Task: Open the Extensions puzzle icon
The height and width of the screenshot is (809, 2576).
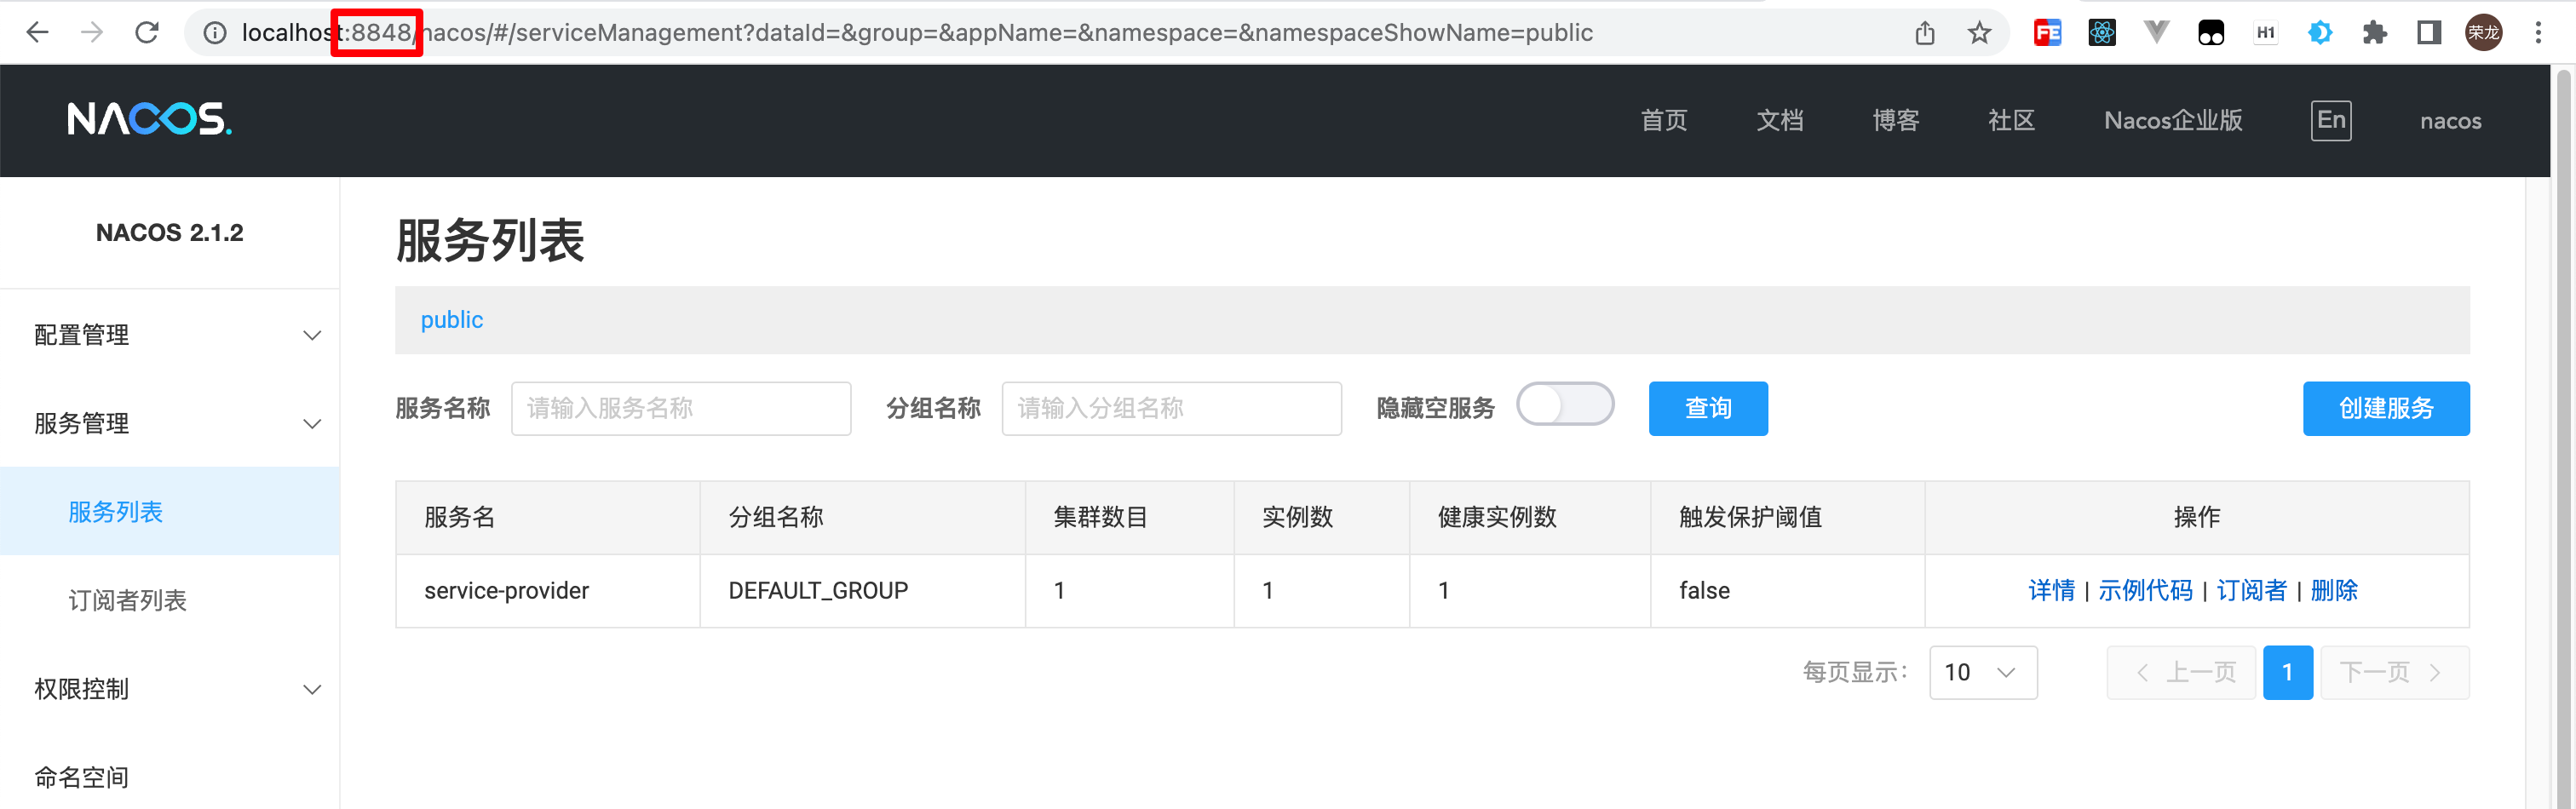Action: 2374,33
